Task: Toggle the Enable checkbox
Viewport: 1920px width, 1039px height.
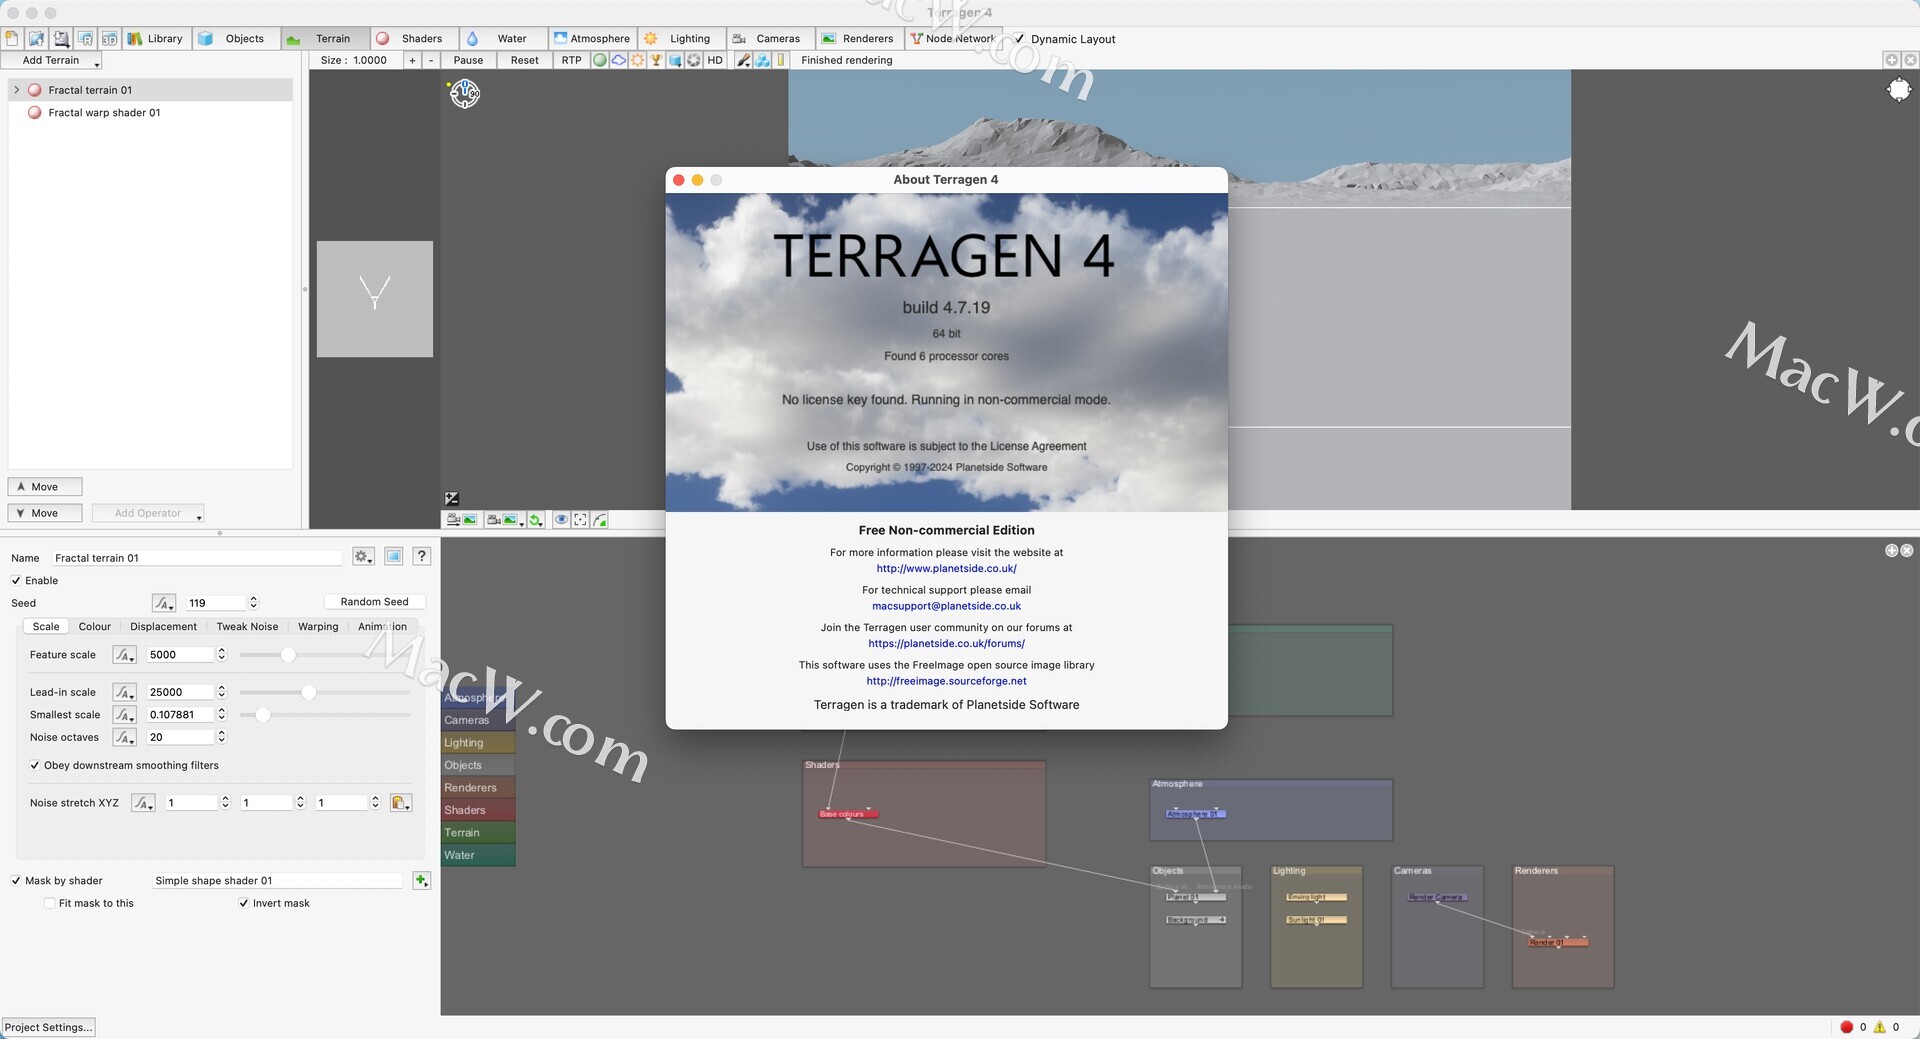Action: [x=16, y=581]
